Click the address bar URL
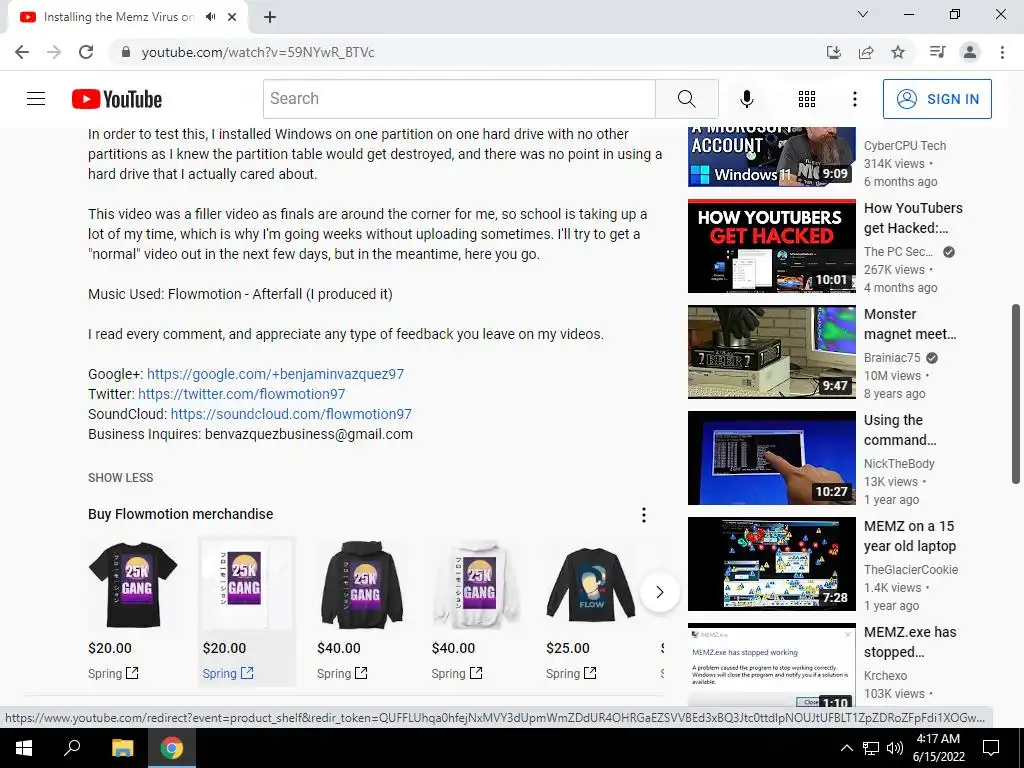This screenshot has height=768, width=1024. click(258, 52)
